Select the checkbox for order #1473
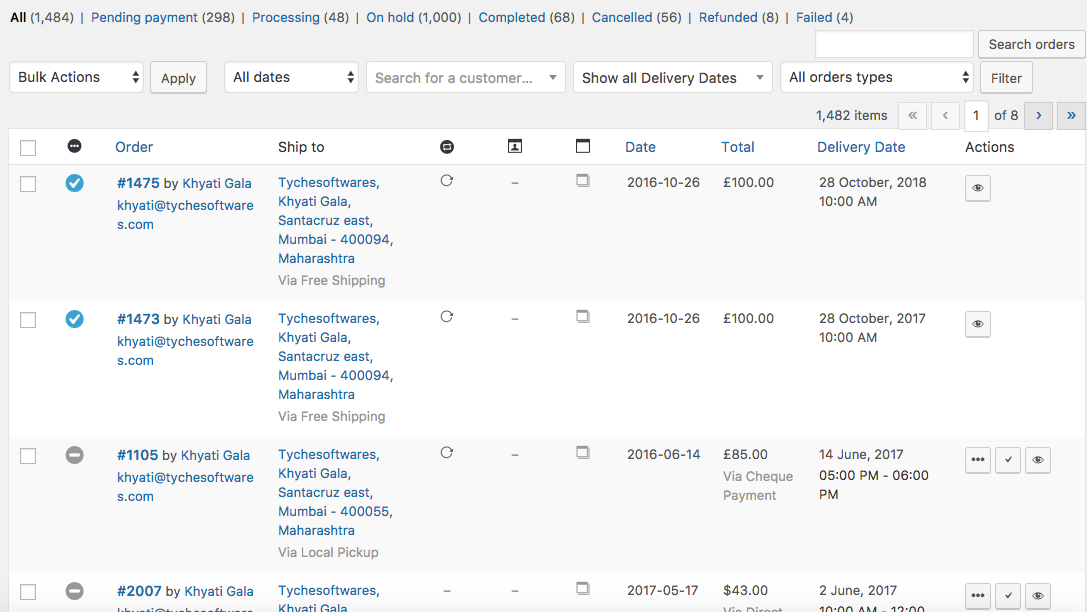The width and height of the screenshot is (1087, 612). [28, 320]
